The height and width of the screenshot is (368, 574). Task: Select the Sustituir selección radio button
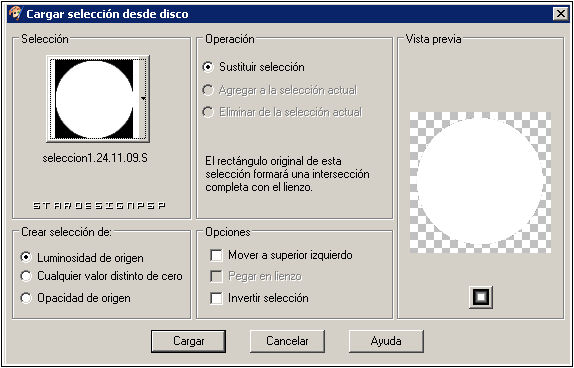pos(208,67)
